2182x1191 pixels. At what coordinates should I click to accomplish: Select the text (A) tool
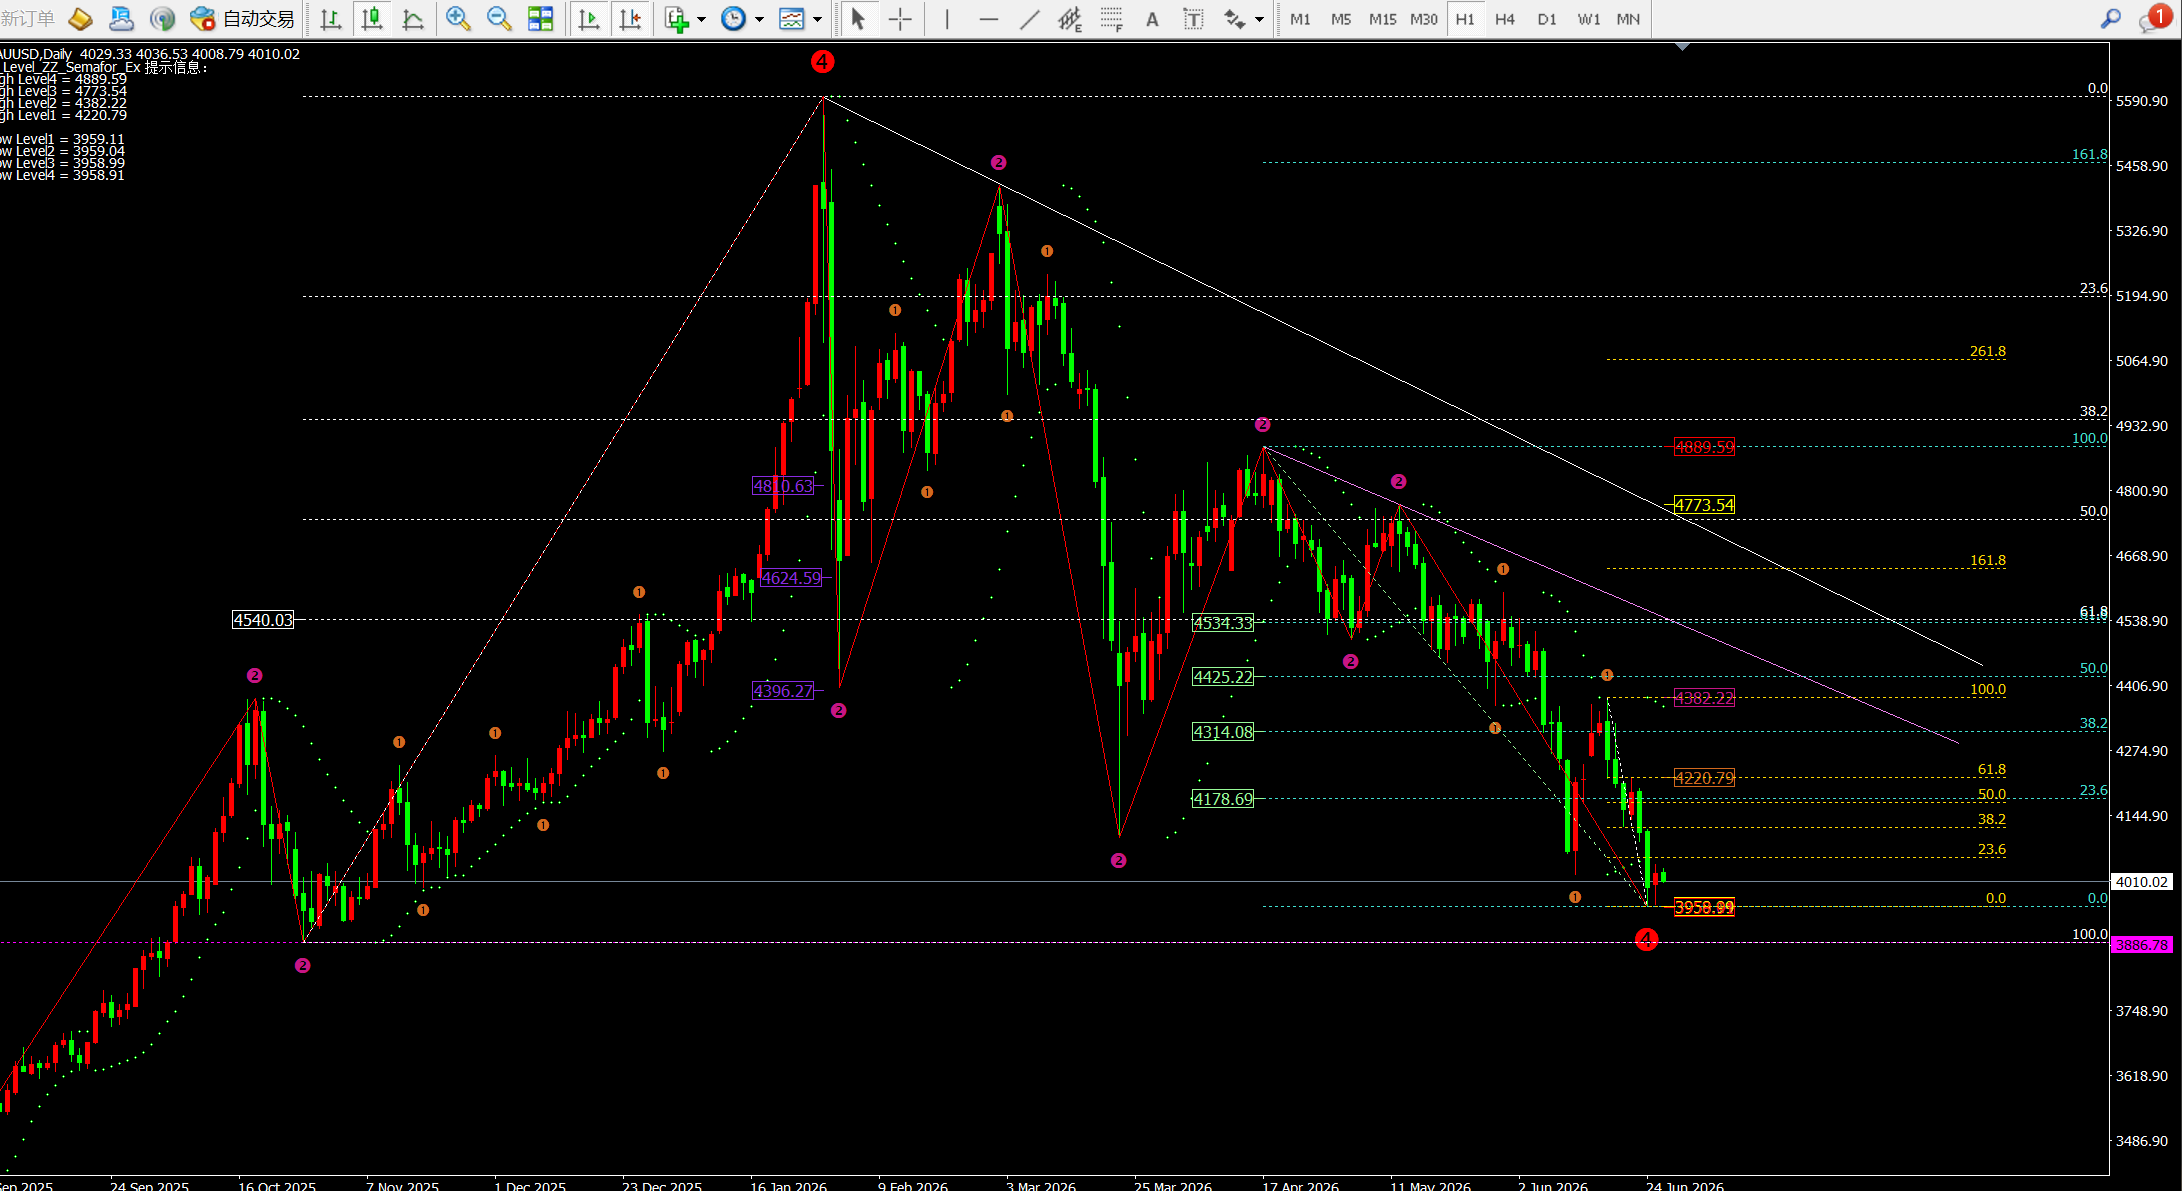[1152, 18]
